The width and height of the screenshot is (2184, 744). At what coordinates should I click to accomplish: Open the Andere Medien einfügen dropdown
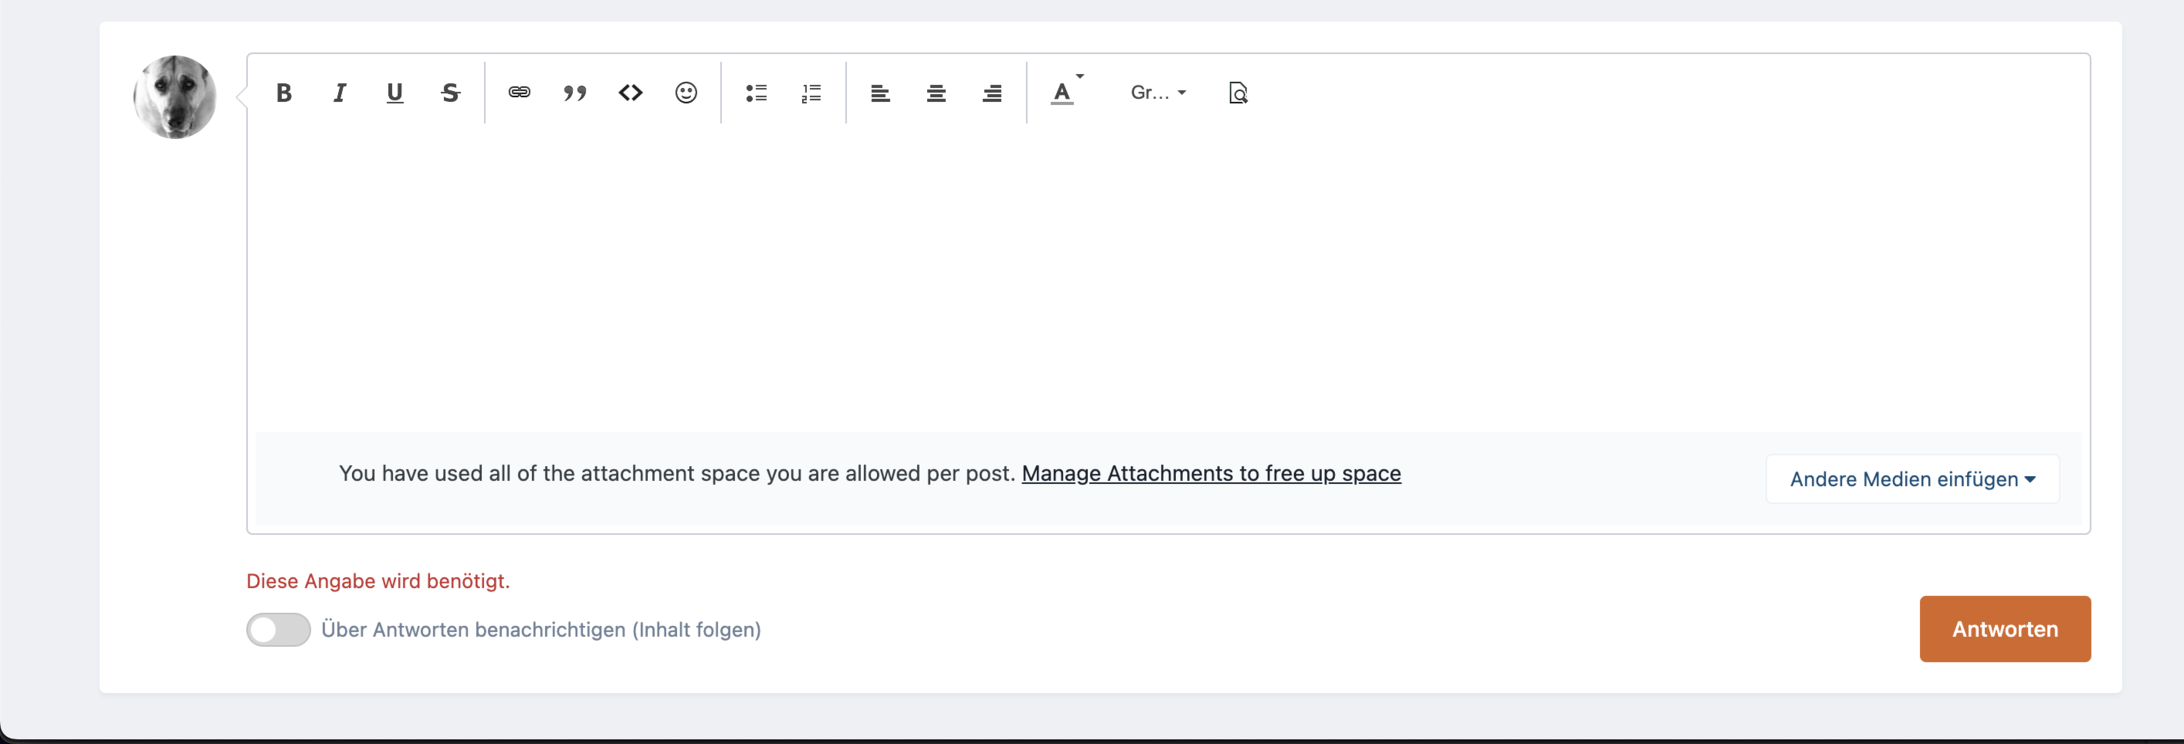(1912, 479)
